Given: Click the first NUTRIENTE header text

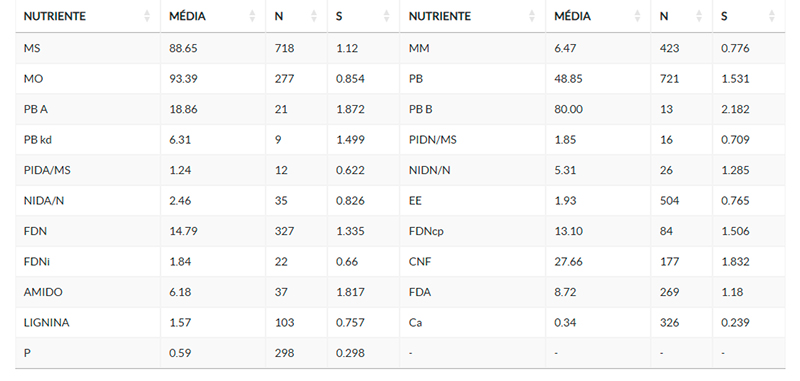Looking at the screenshot, I should click(x=55, y=16).
